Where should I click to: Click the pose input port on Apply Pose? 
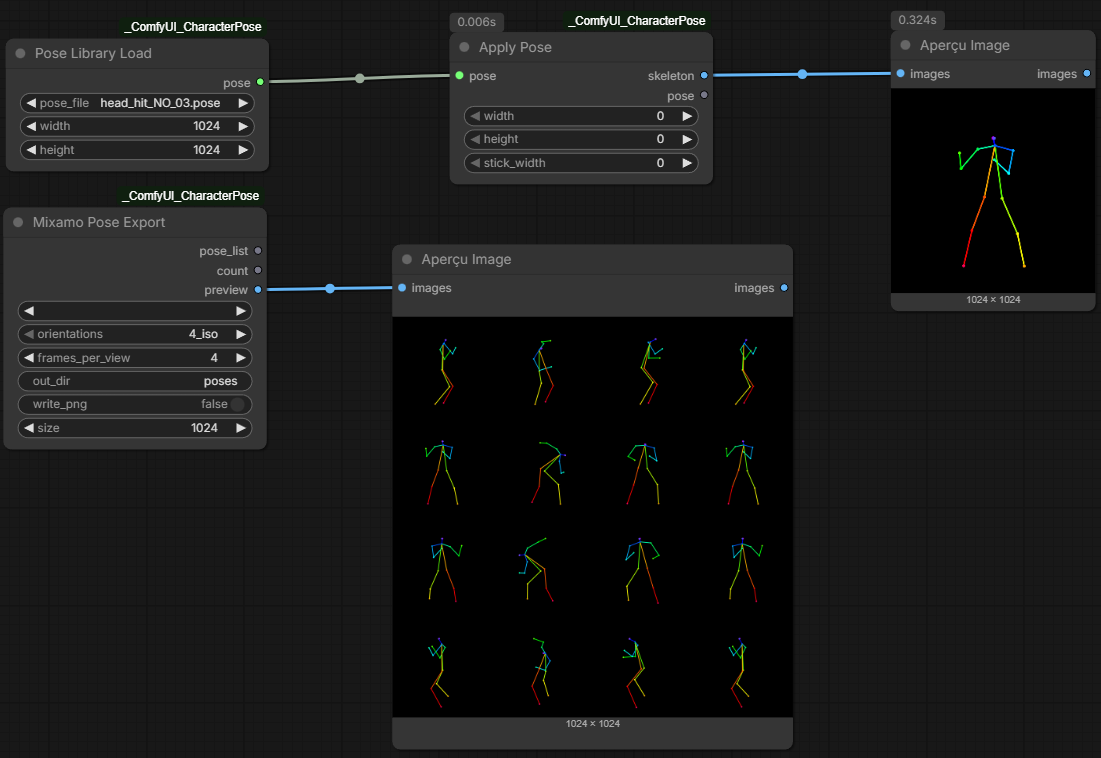(x=459, y=75)
